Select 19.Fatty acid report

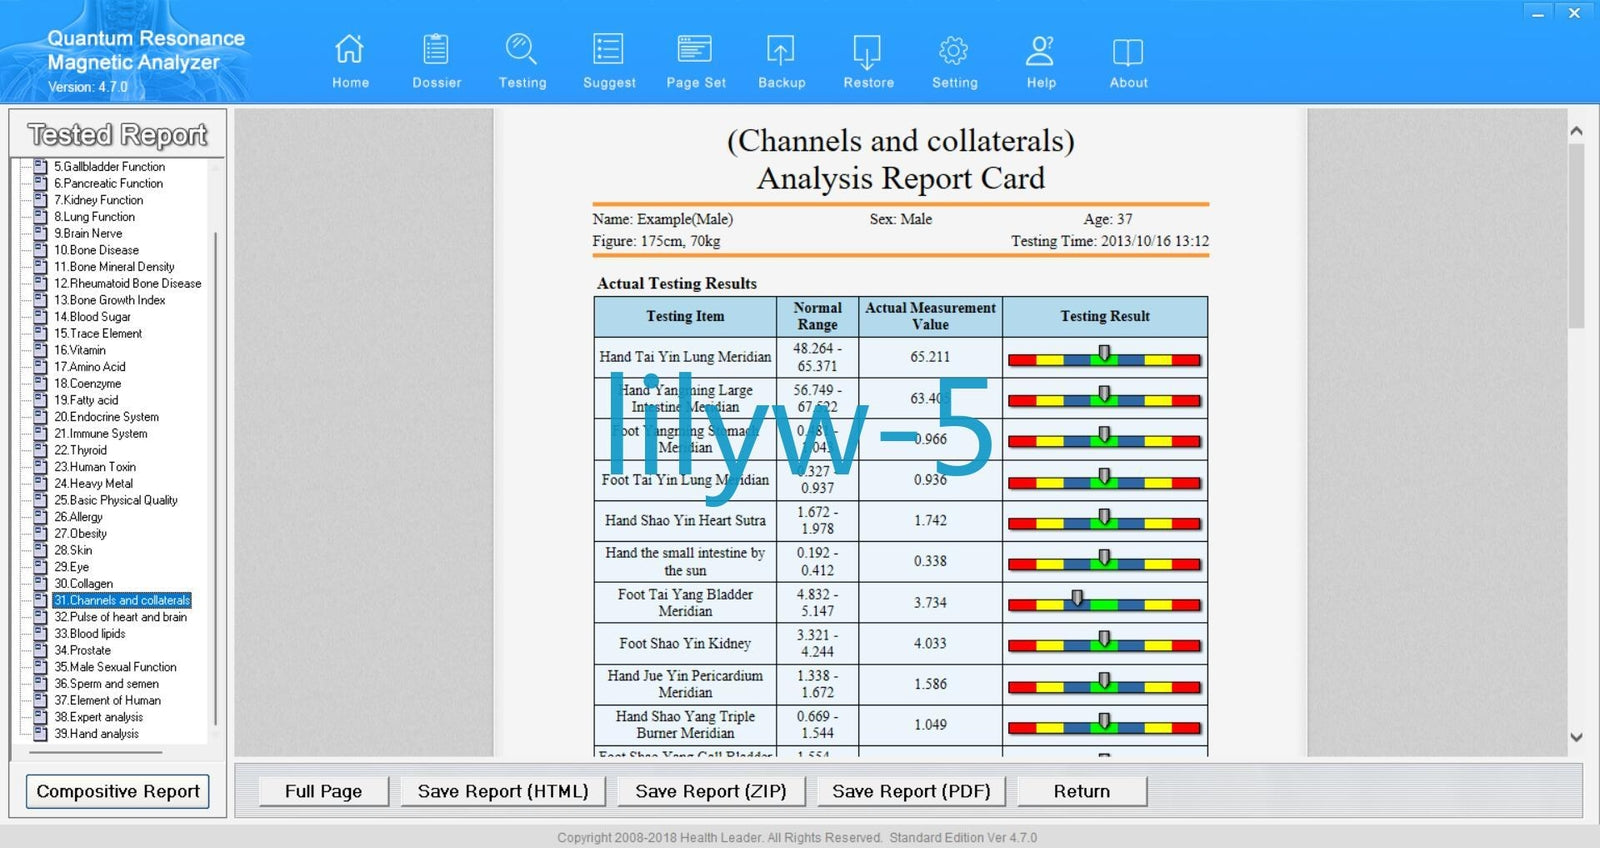[x=86, y=400]
